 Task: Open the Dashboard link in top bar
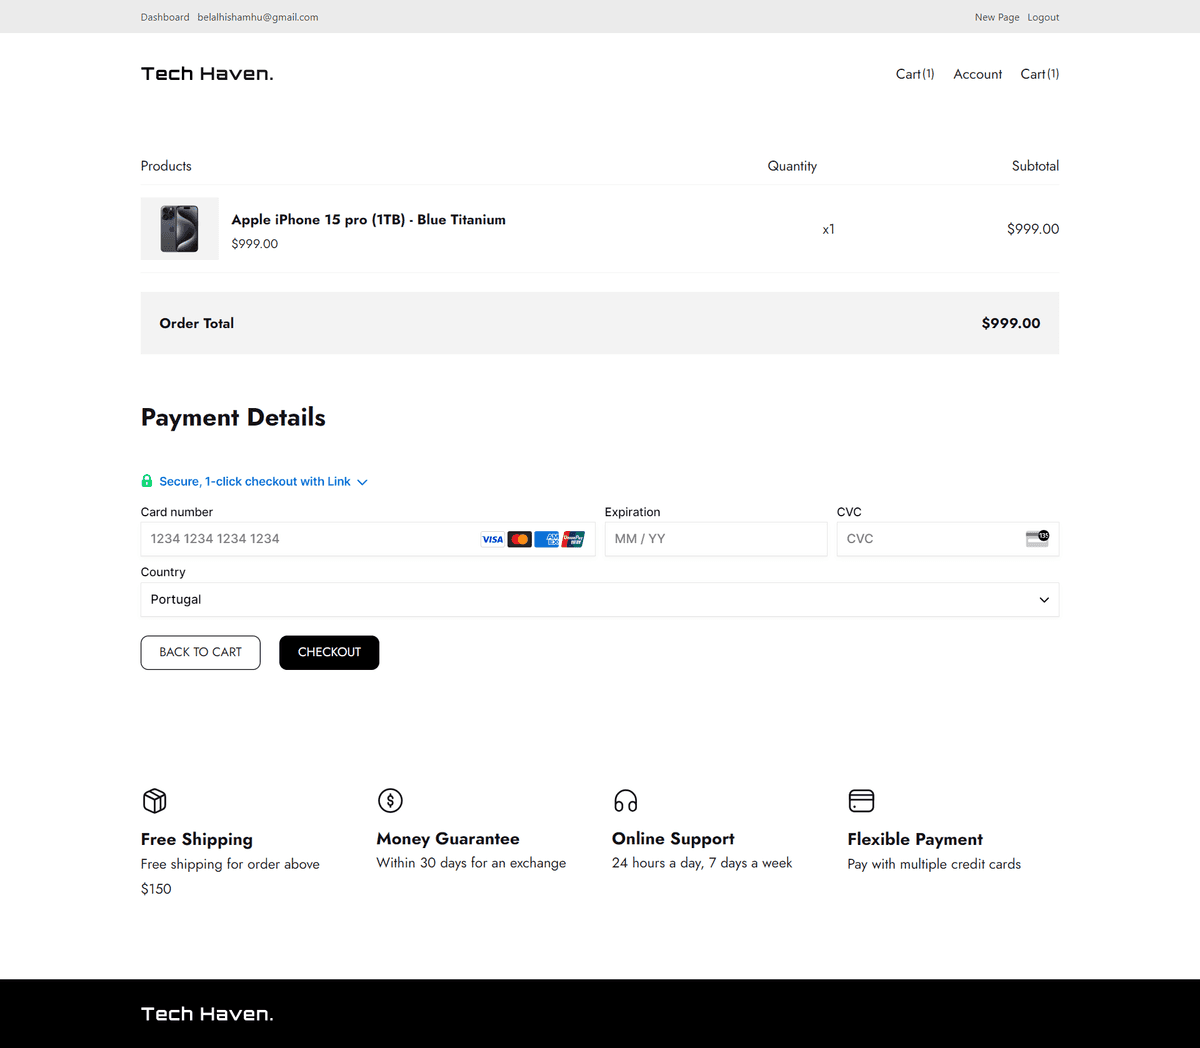(x=165, y=17)
